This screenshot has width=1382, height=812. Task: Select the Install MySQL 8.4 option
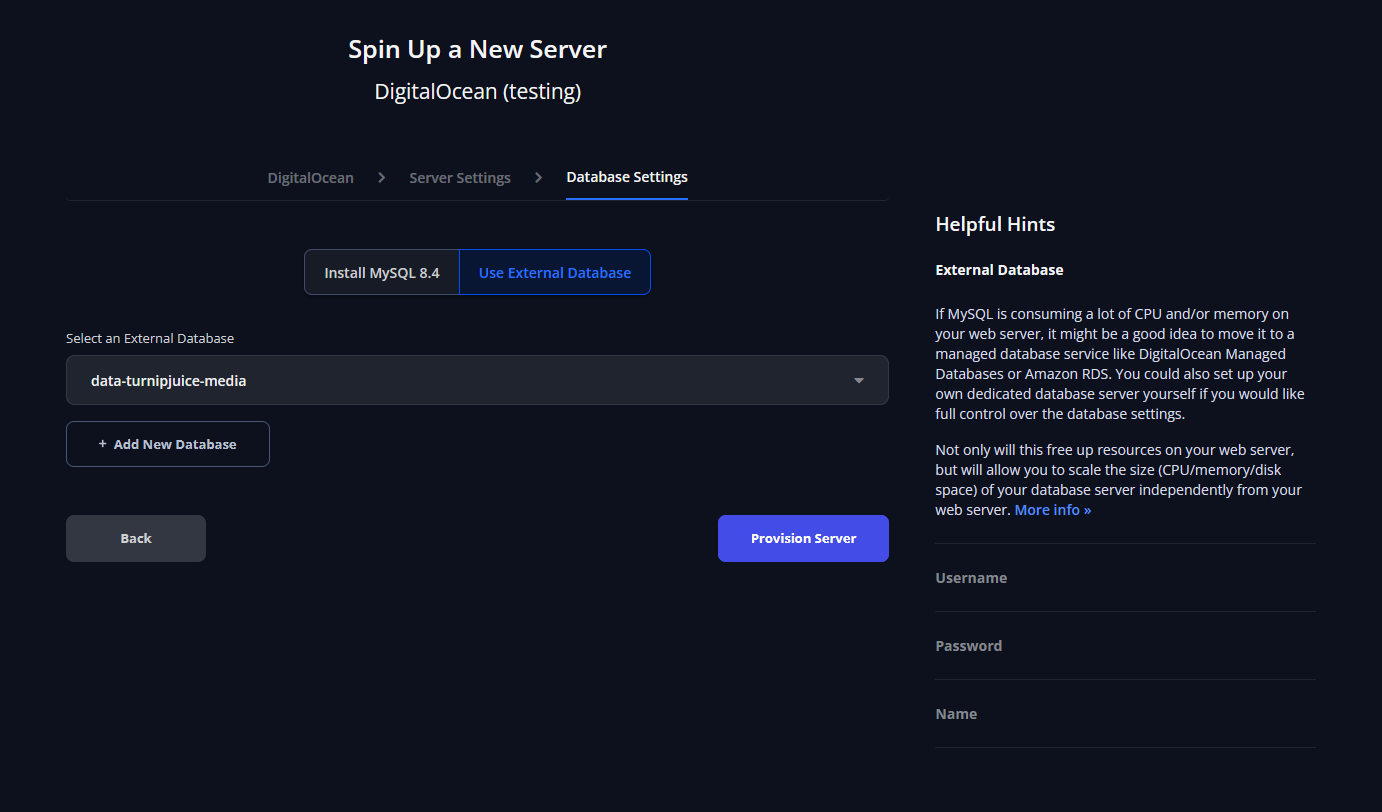(382, 273)
